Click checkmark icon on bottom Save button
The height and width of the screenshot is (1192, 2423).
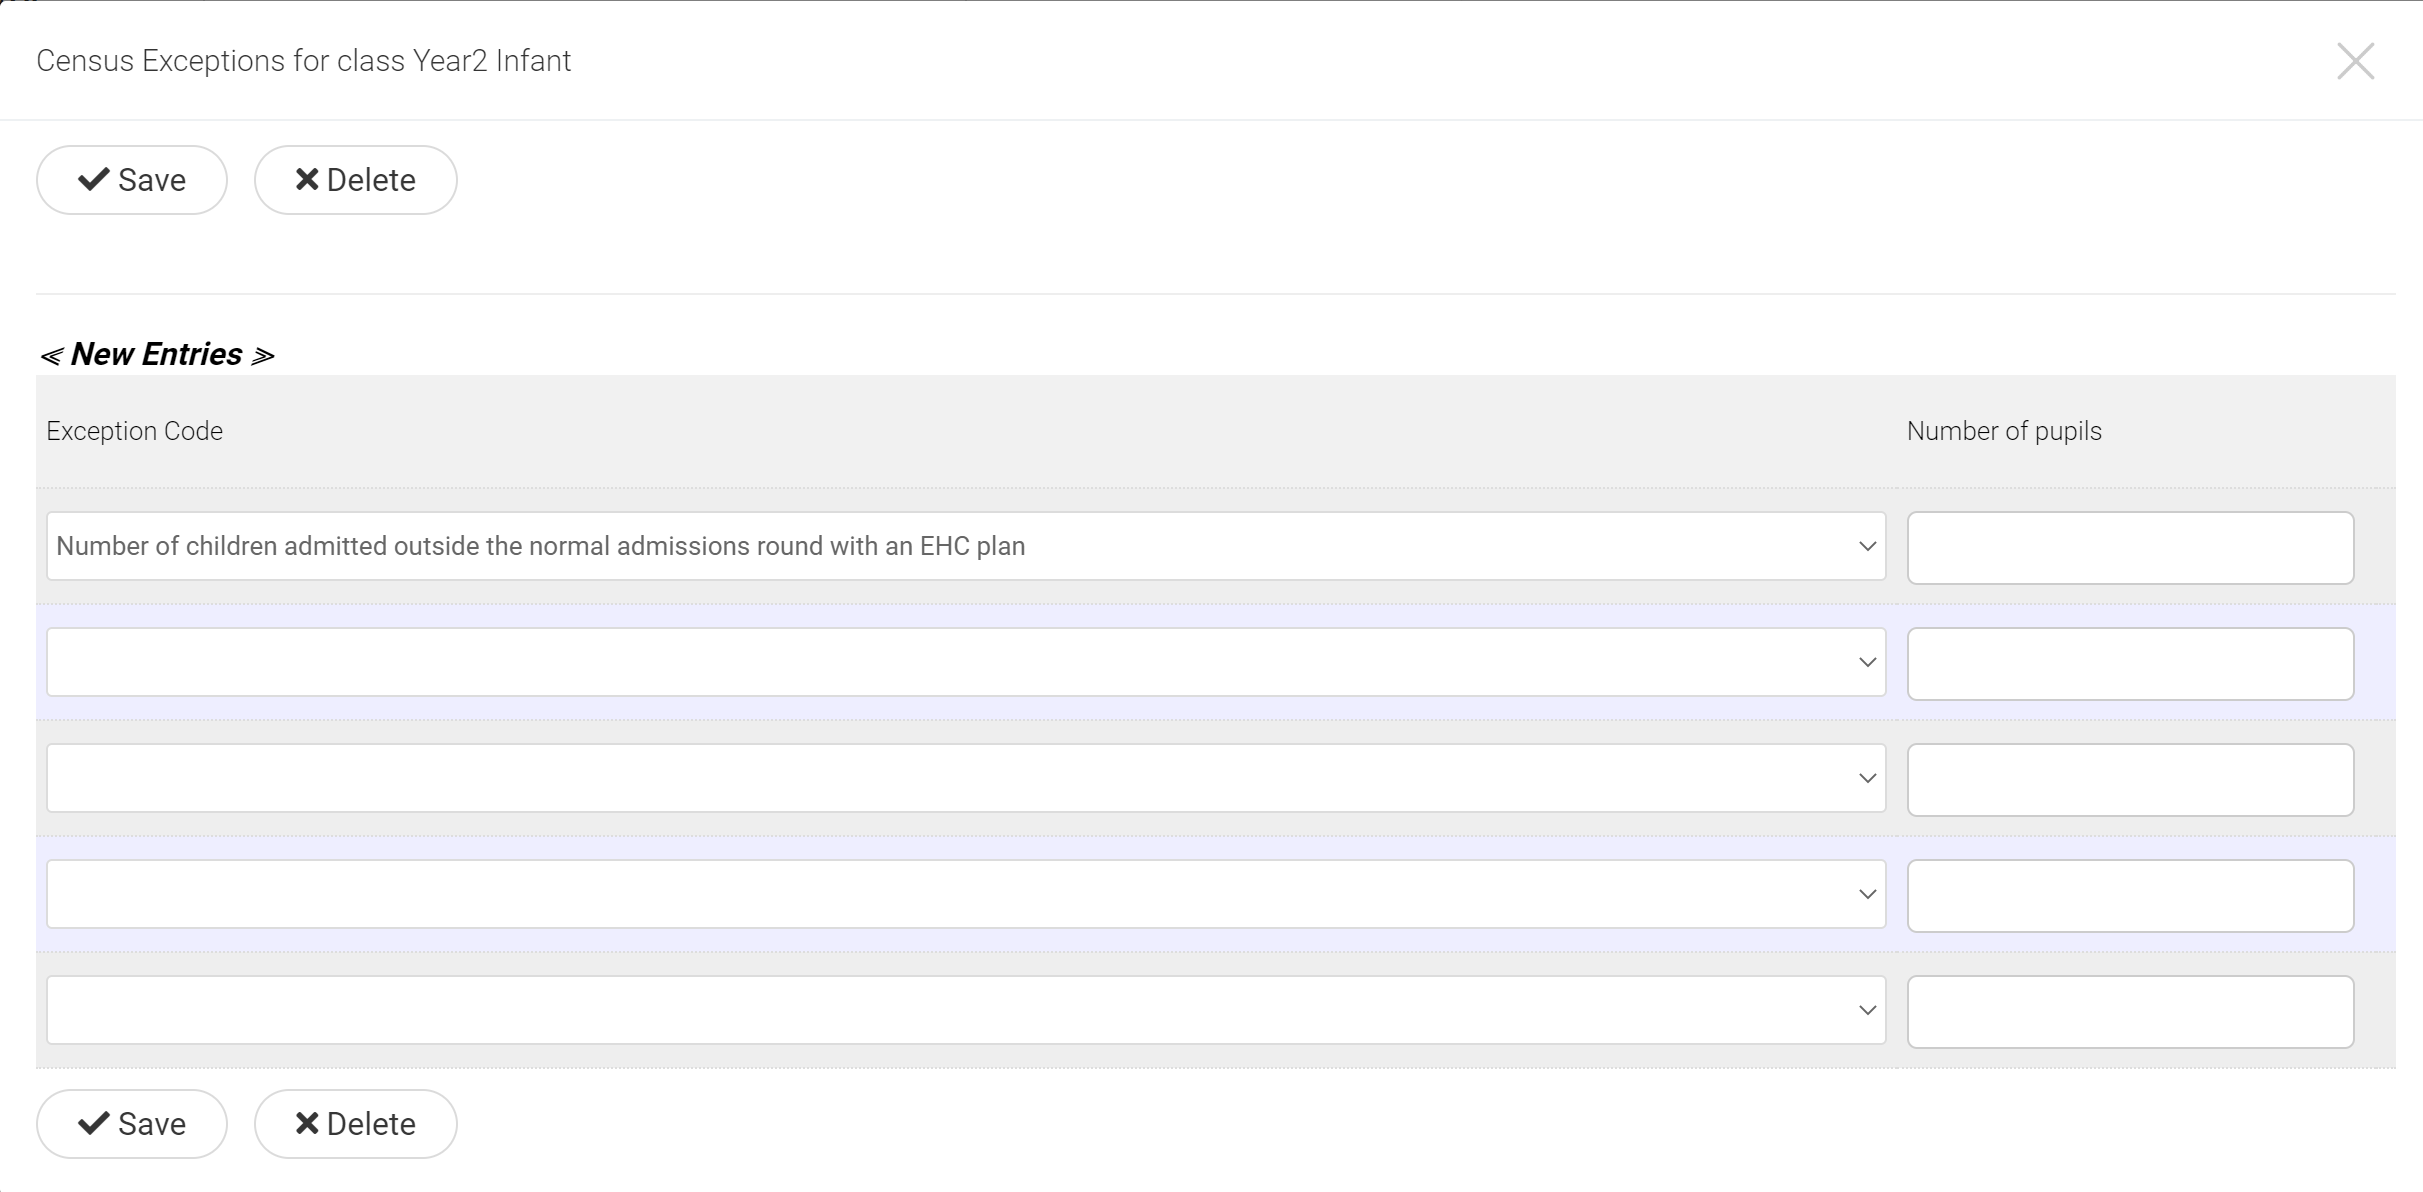(94, 1123)
